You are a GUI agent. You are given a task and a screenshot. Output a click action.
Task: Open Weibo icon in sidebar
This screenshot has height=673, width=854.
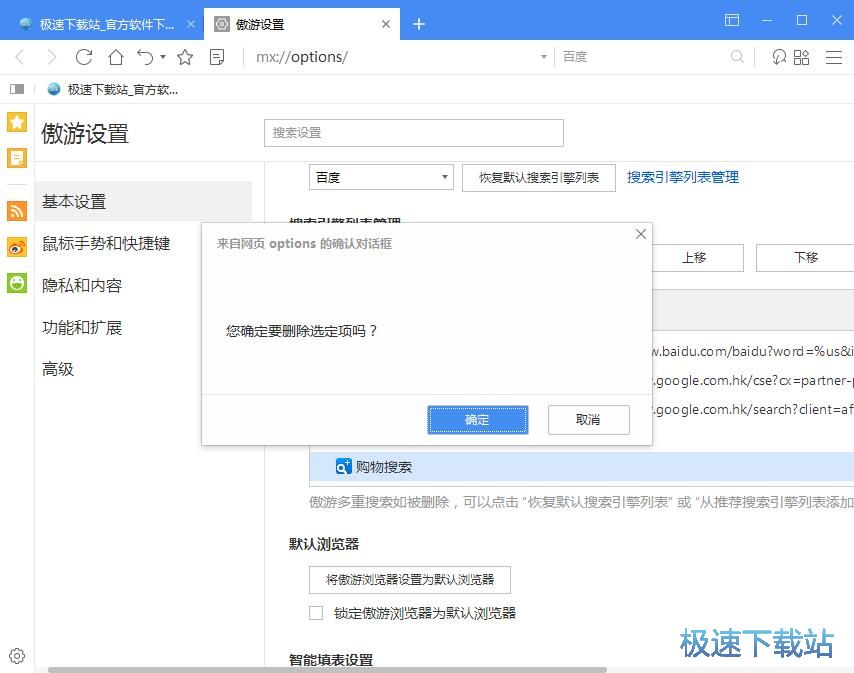(17, 247)
